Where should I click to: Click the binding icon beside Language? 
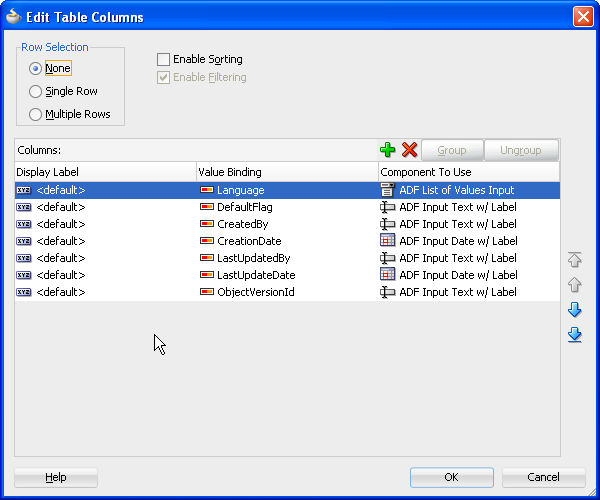[207, 190]
